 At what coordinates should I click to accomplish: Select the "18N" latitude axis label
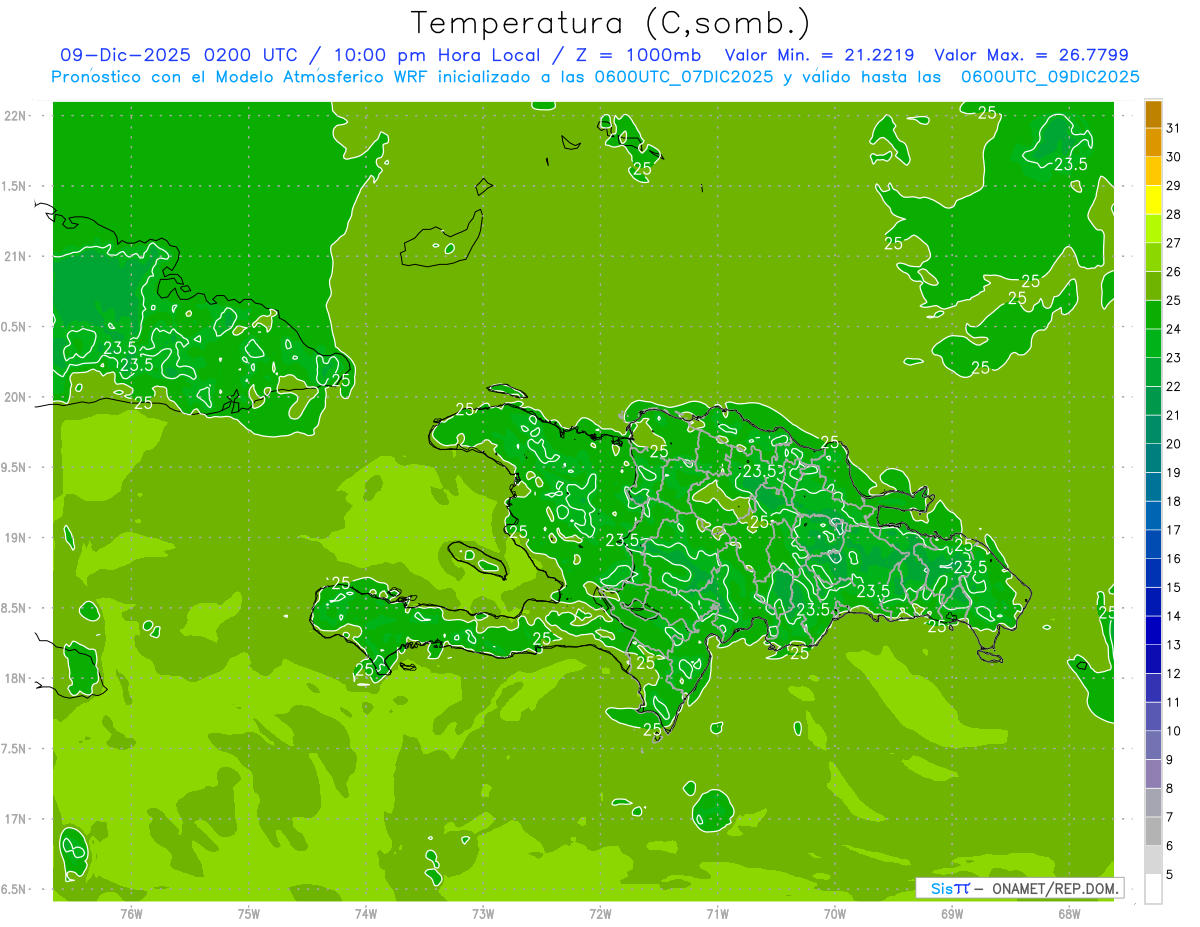click(17, 678)
